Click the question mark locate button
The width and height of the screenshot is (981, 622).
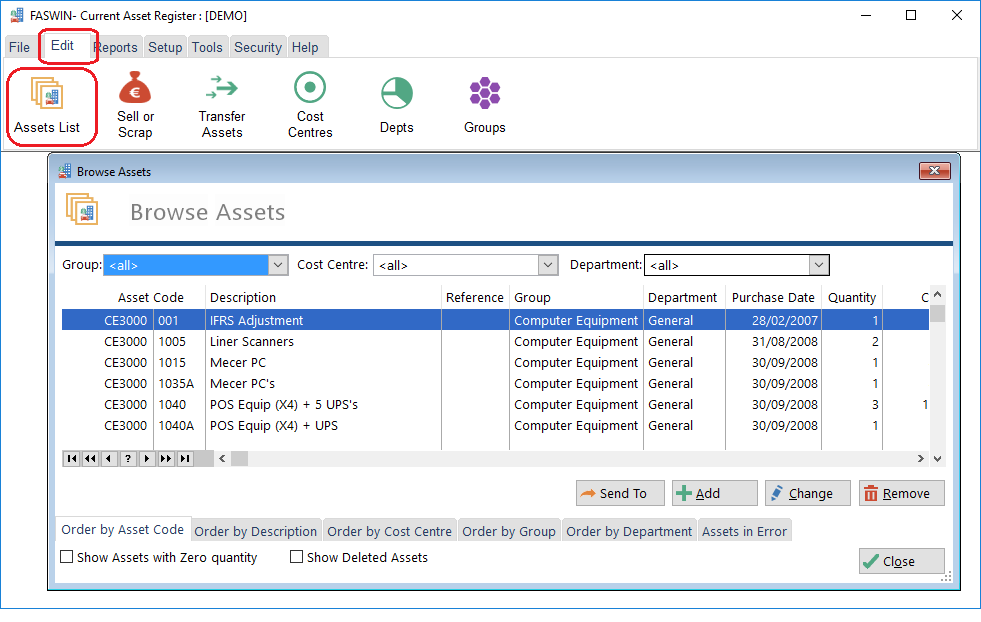tap(128, 459)
